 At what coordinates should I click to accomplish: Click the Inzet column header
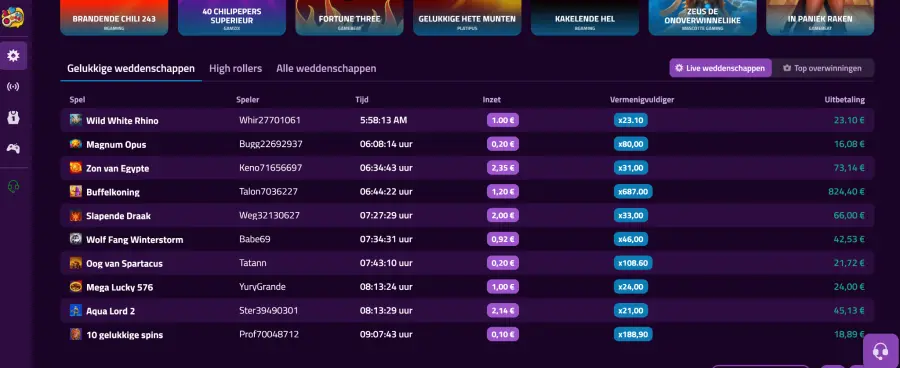(x=491, y=100)
